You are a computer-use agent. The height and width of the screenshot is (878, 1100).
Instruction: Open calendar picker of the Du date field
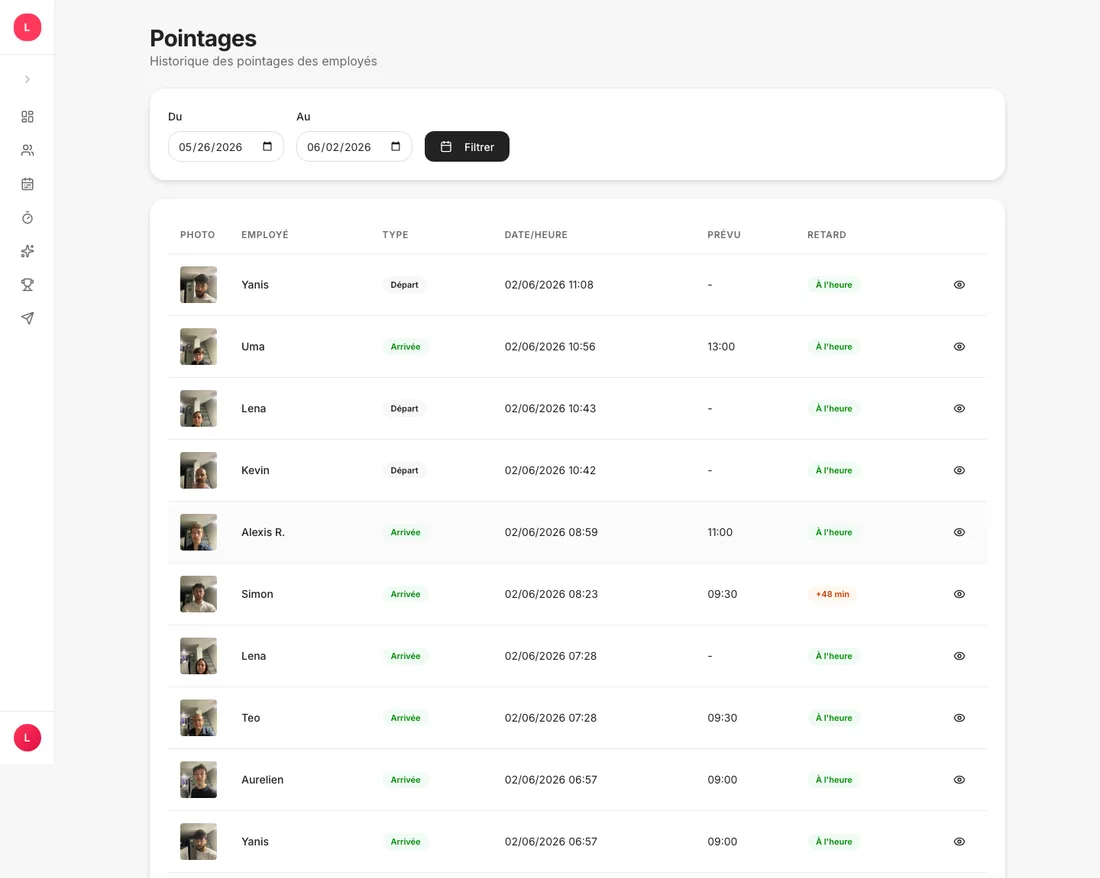267,147
